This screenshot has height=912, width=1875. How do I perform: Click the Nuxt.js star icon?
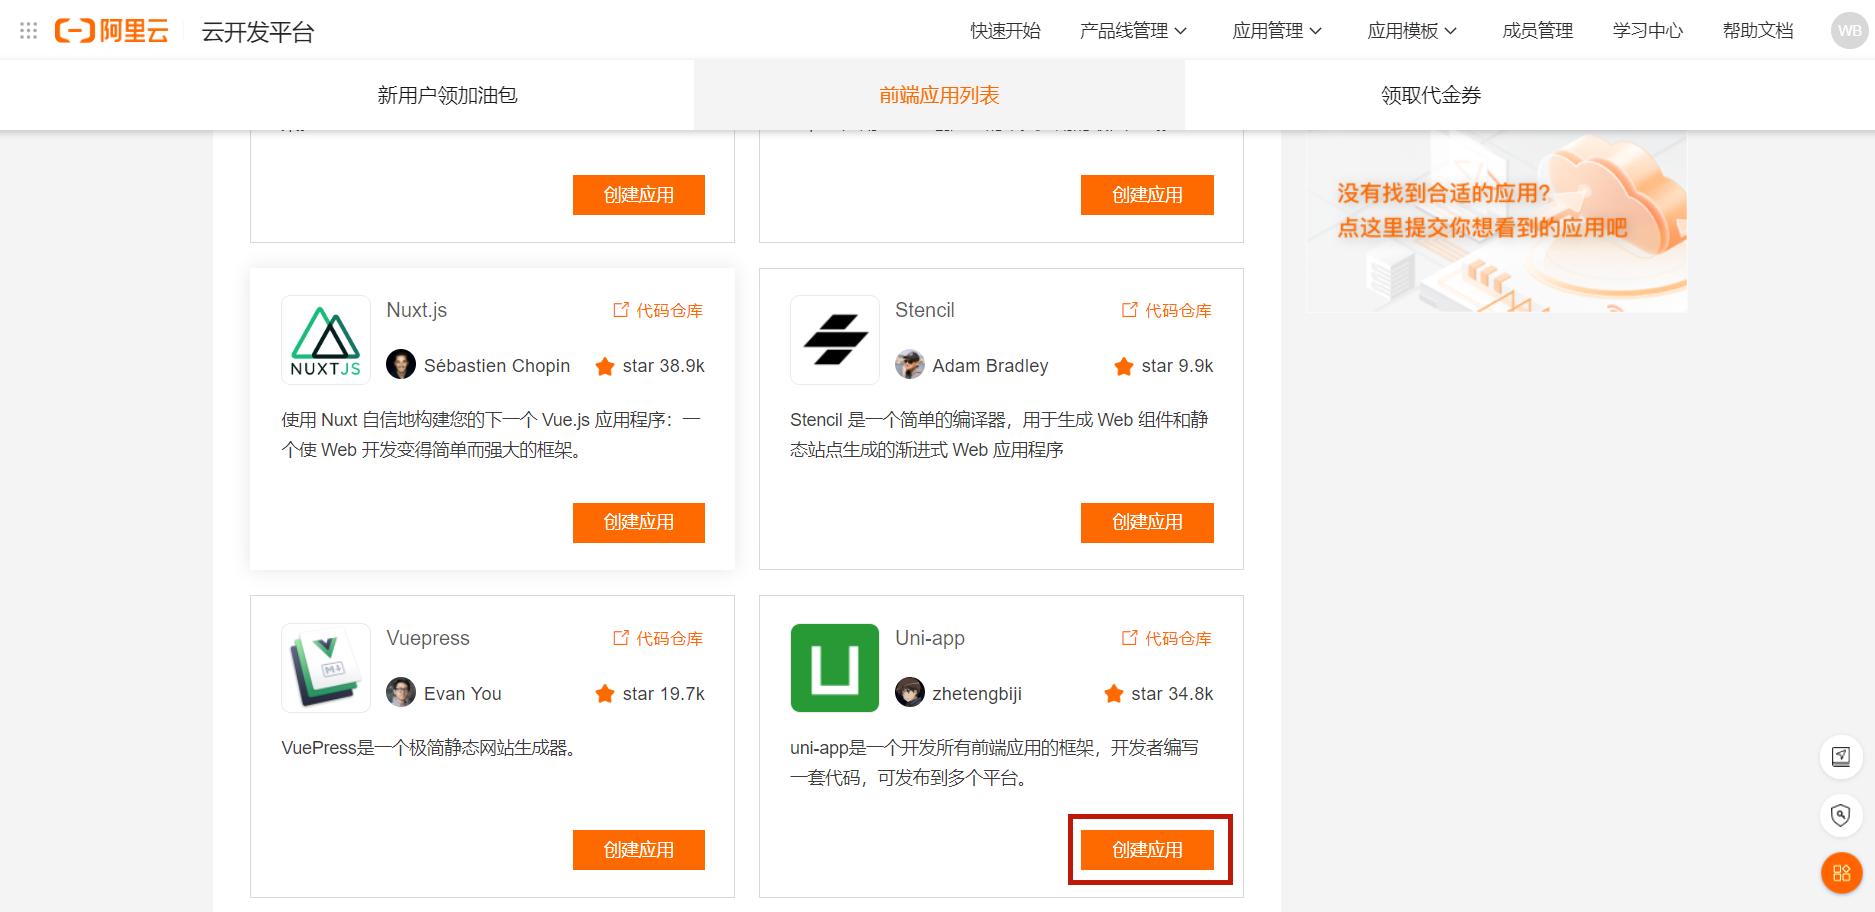point(605,366)
